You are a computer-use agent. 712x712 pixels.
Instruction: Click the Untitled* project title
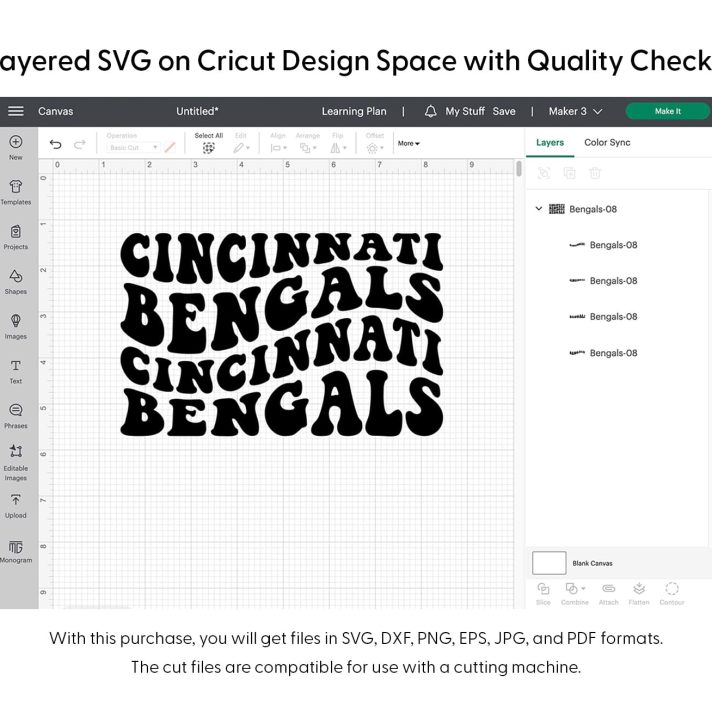pyautogui.click(x=198, y=111)
